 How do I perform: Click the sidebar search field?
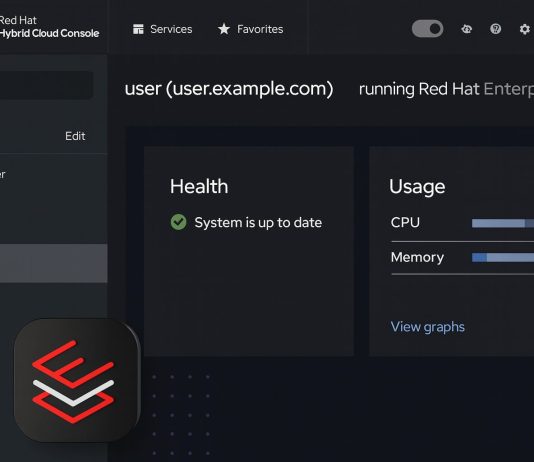coord(47,85)
